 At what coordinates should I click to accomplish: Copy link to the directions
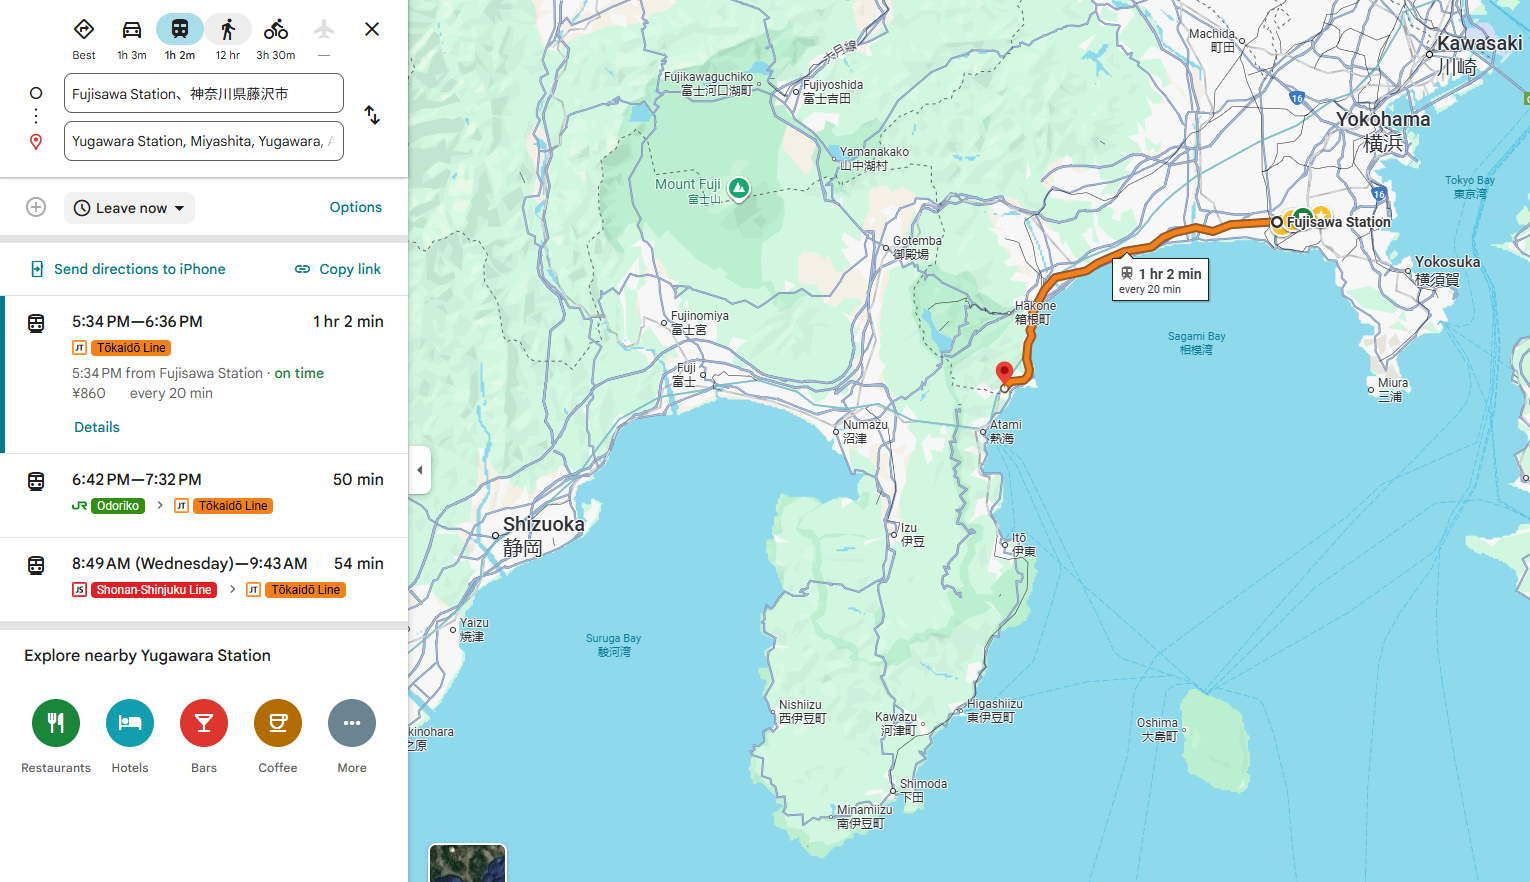click(x=338, y=269)
